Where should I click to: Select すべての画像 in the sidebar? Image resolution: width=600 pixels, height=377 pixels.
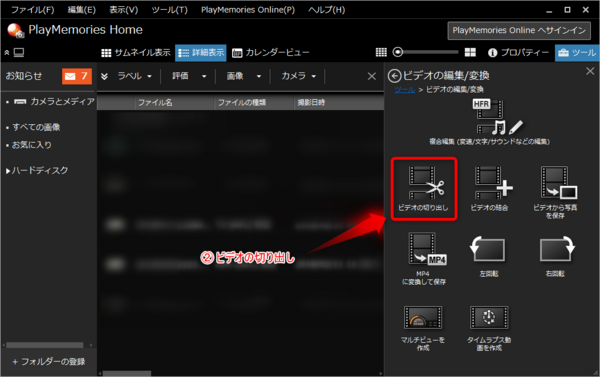[36, 127]
